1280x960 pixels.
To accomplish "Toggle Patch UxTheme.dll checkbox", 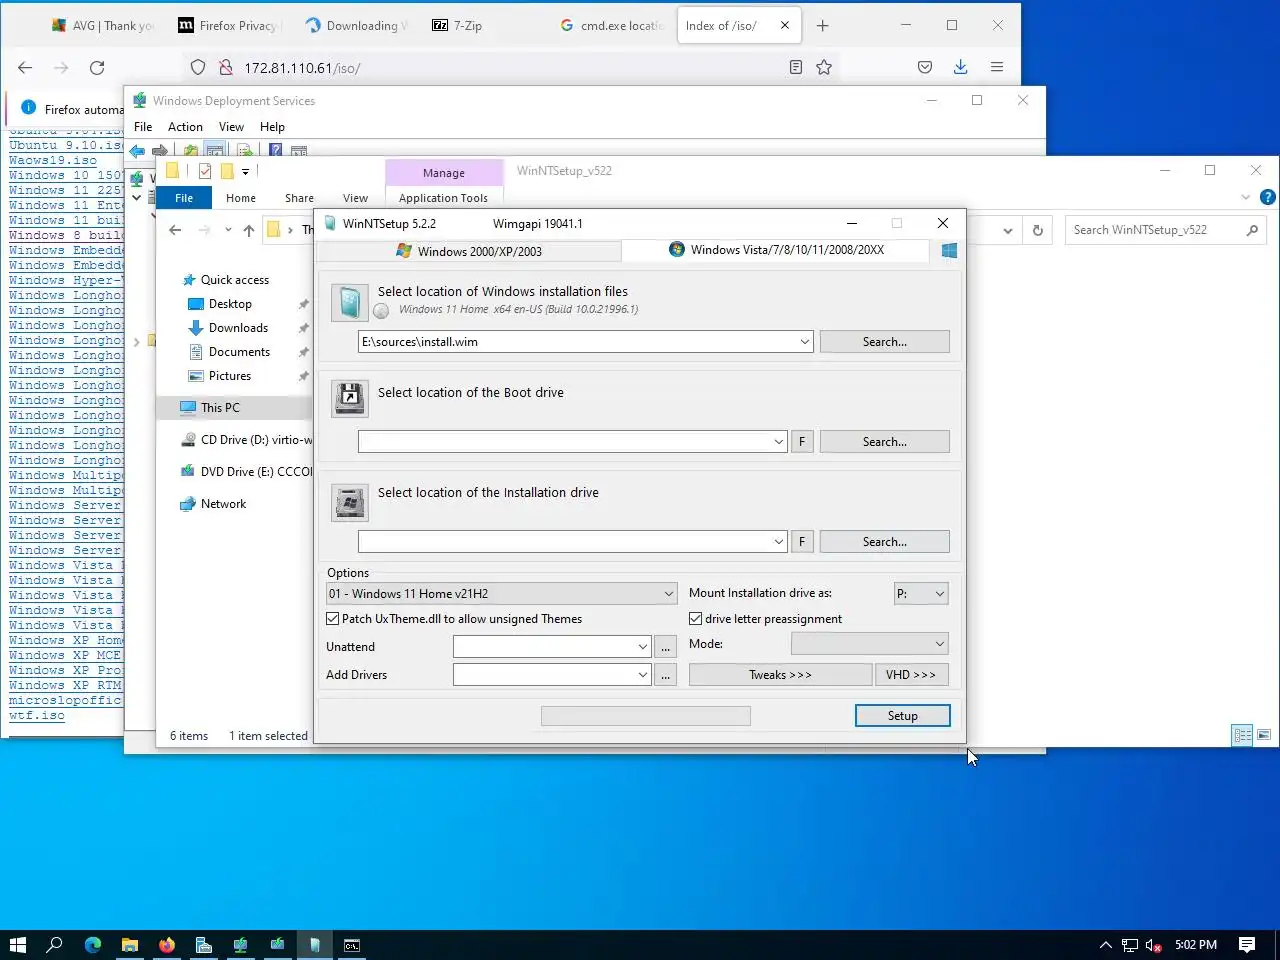I will click(333, 619).
